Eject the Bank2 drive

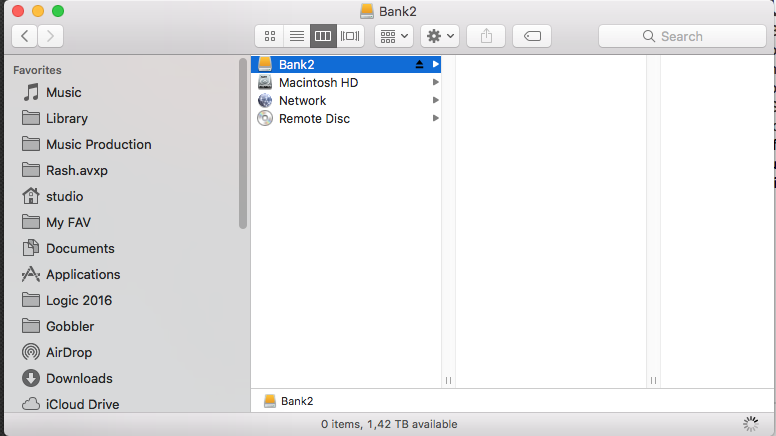pyautogui.click(x=419, y=64)
